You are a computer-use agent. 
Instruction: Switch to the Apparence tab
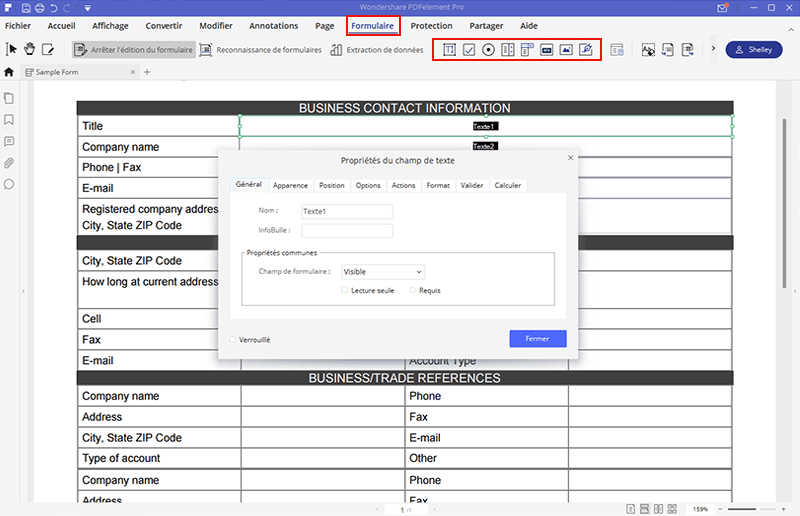[x=290, y=185]
